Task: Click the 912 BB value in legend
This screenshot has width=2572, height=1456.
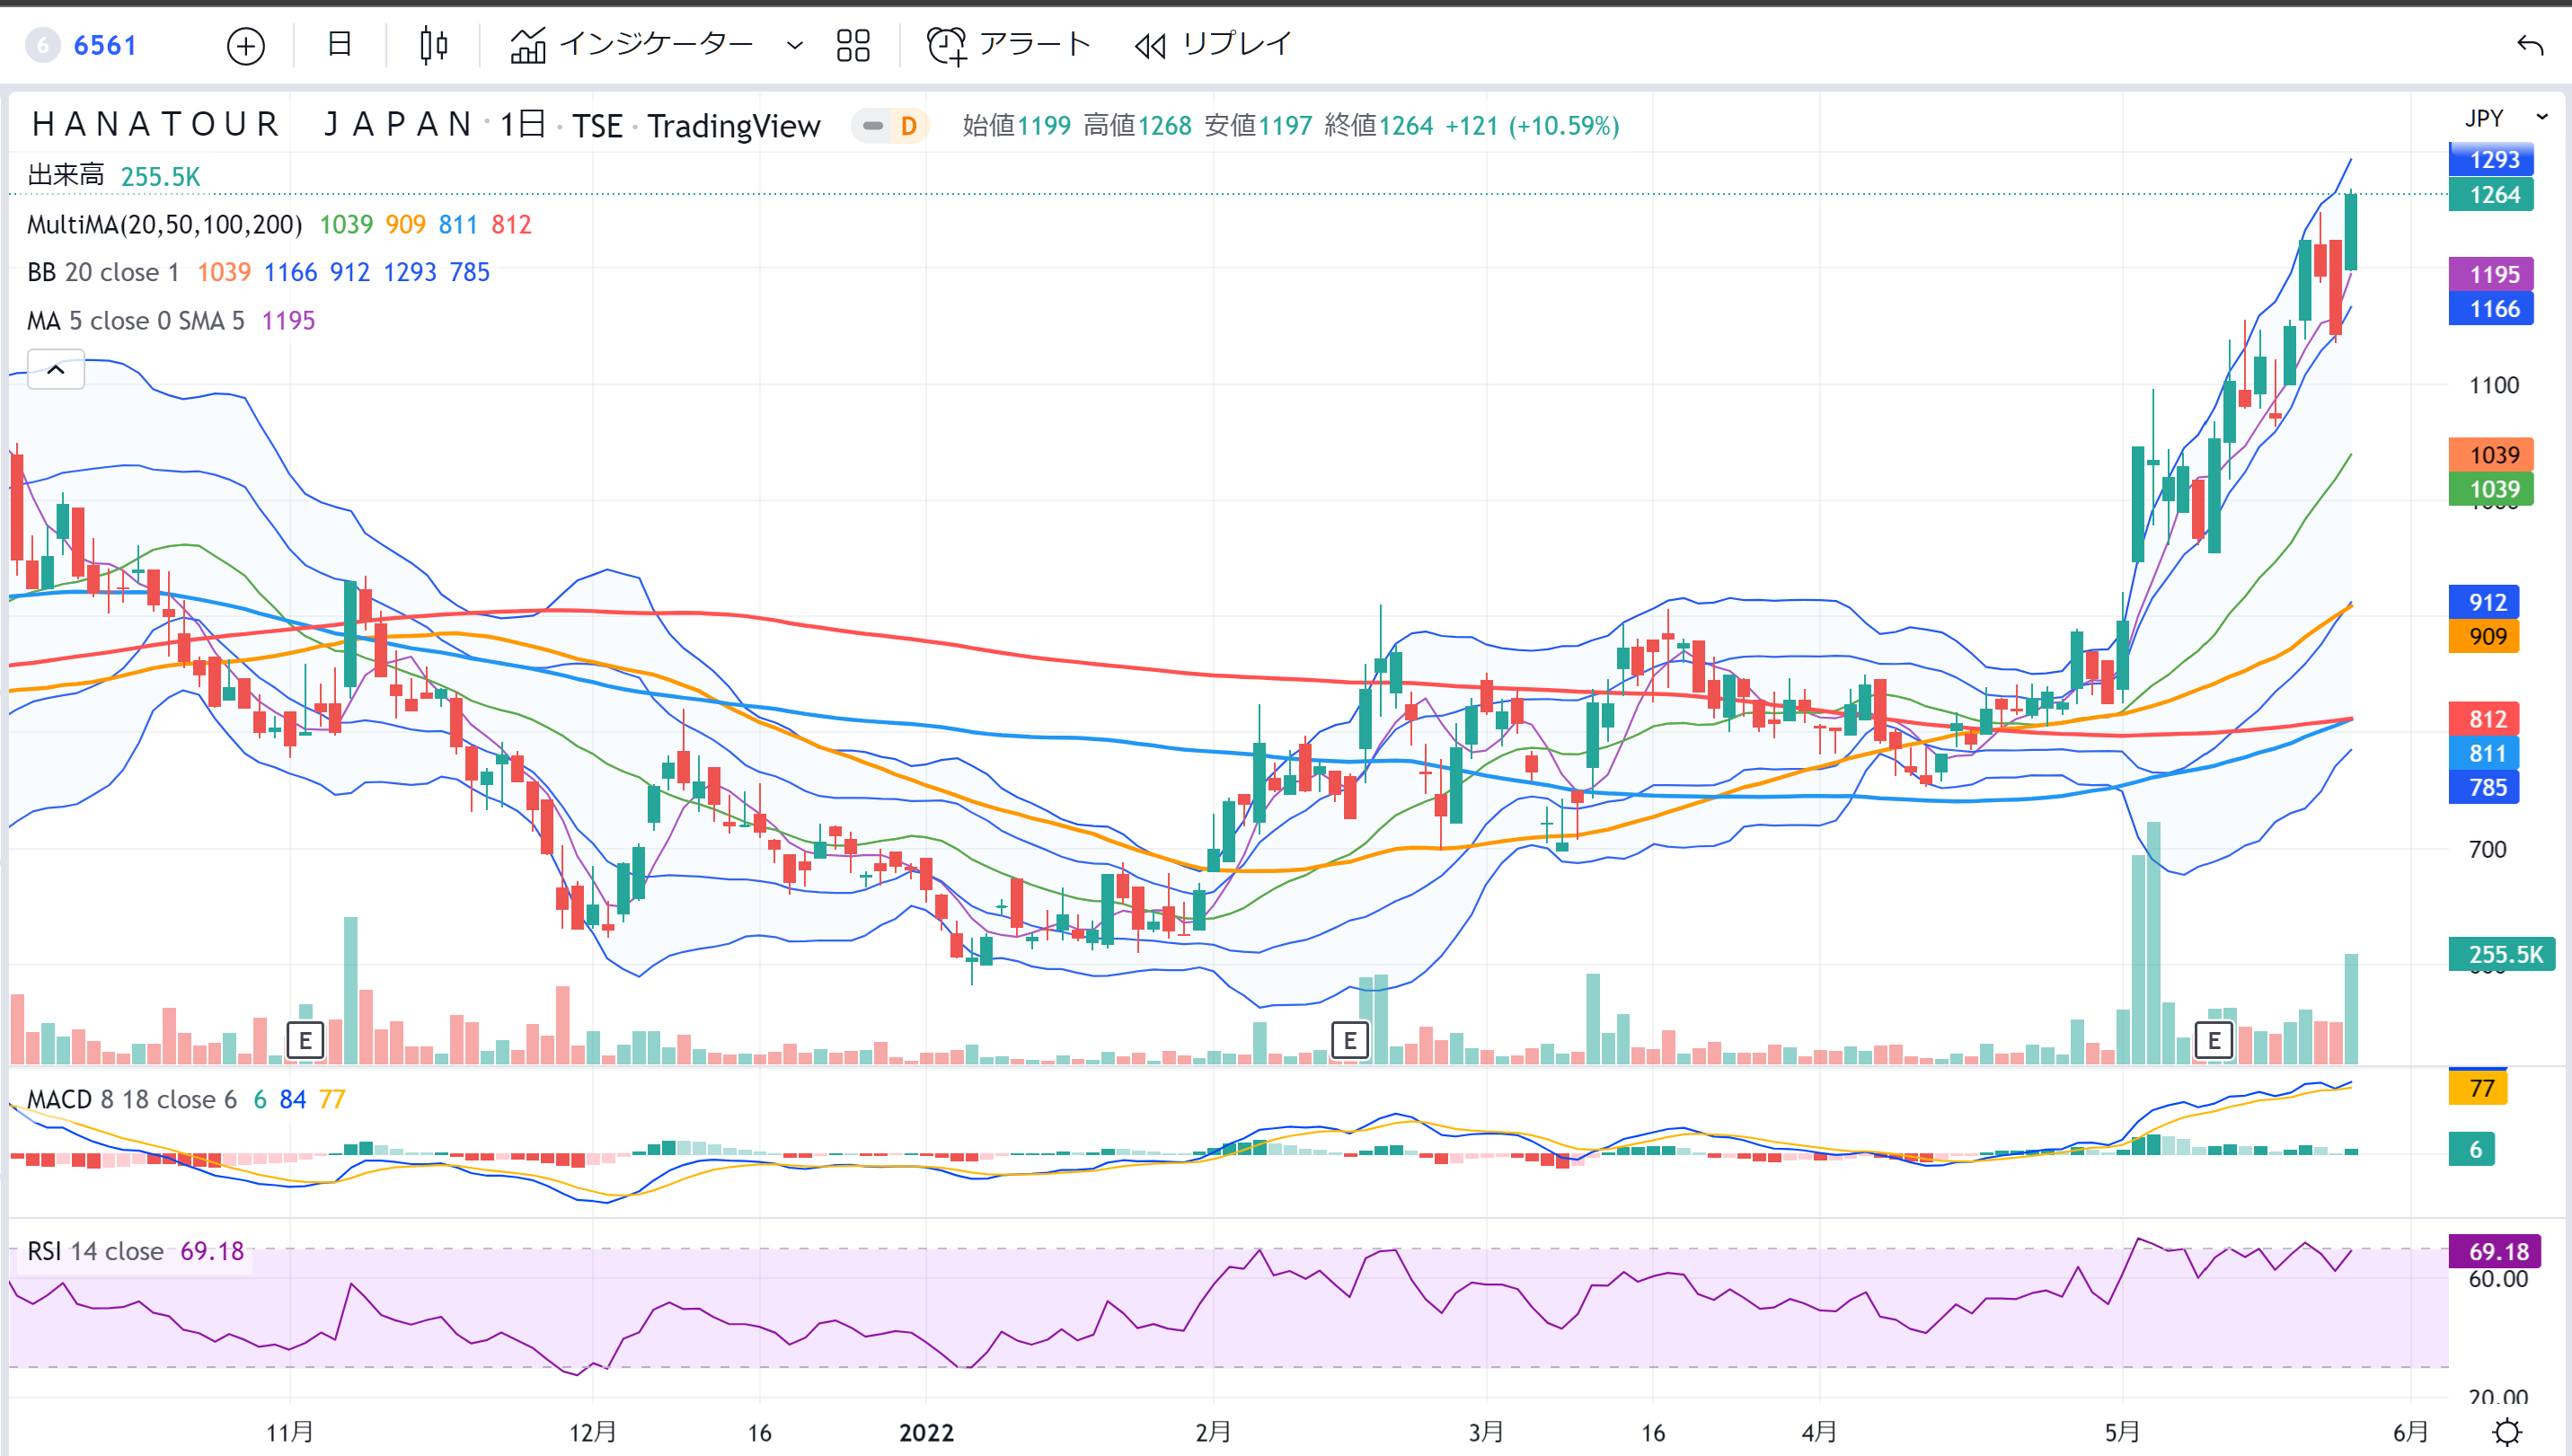Action: point(350,272)
